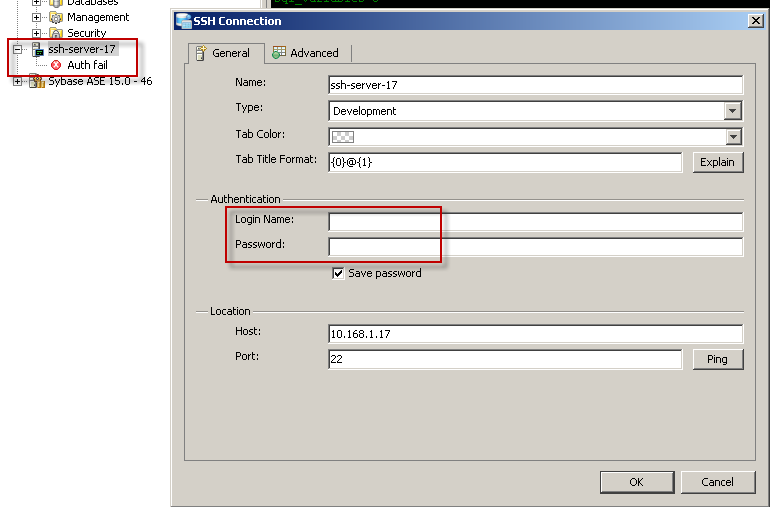Select the Security tree label
Screen dimensions: 770x507
click(x=86, y=33)
